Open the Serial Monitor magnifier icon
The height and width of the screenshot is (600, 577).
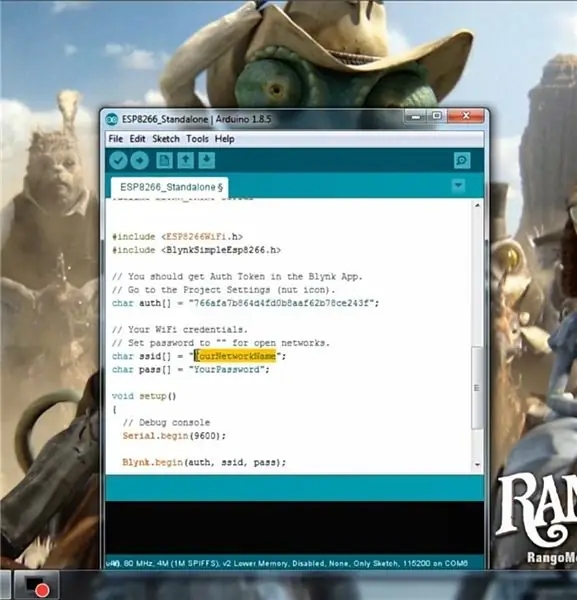click(x=462, y=160)
